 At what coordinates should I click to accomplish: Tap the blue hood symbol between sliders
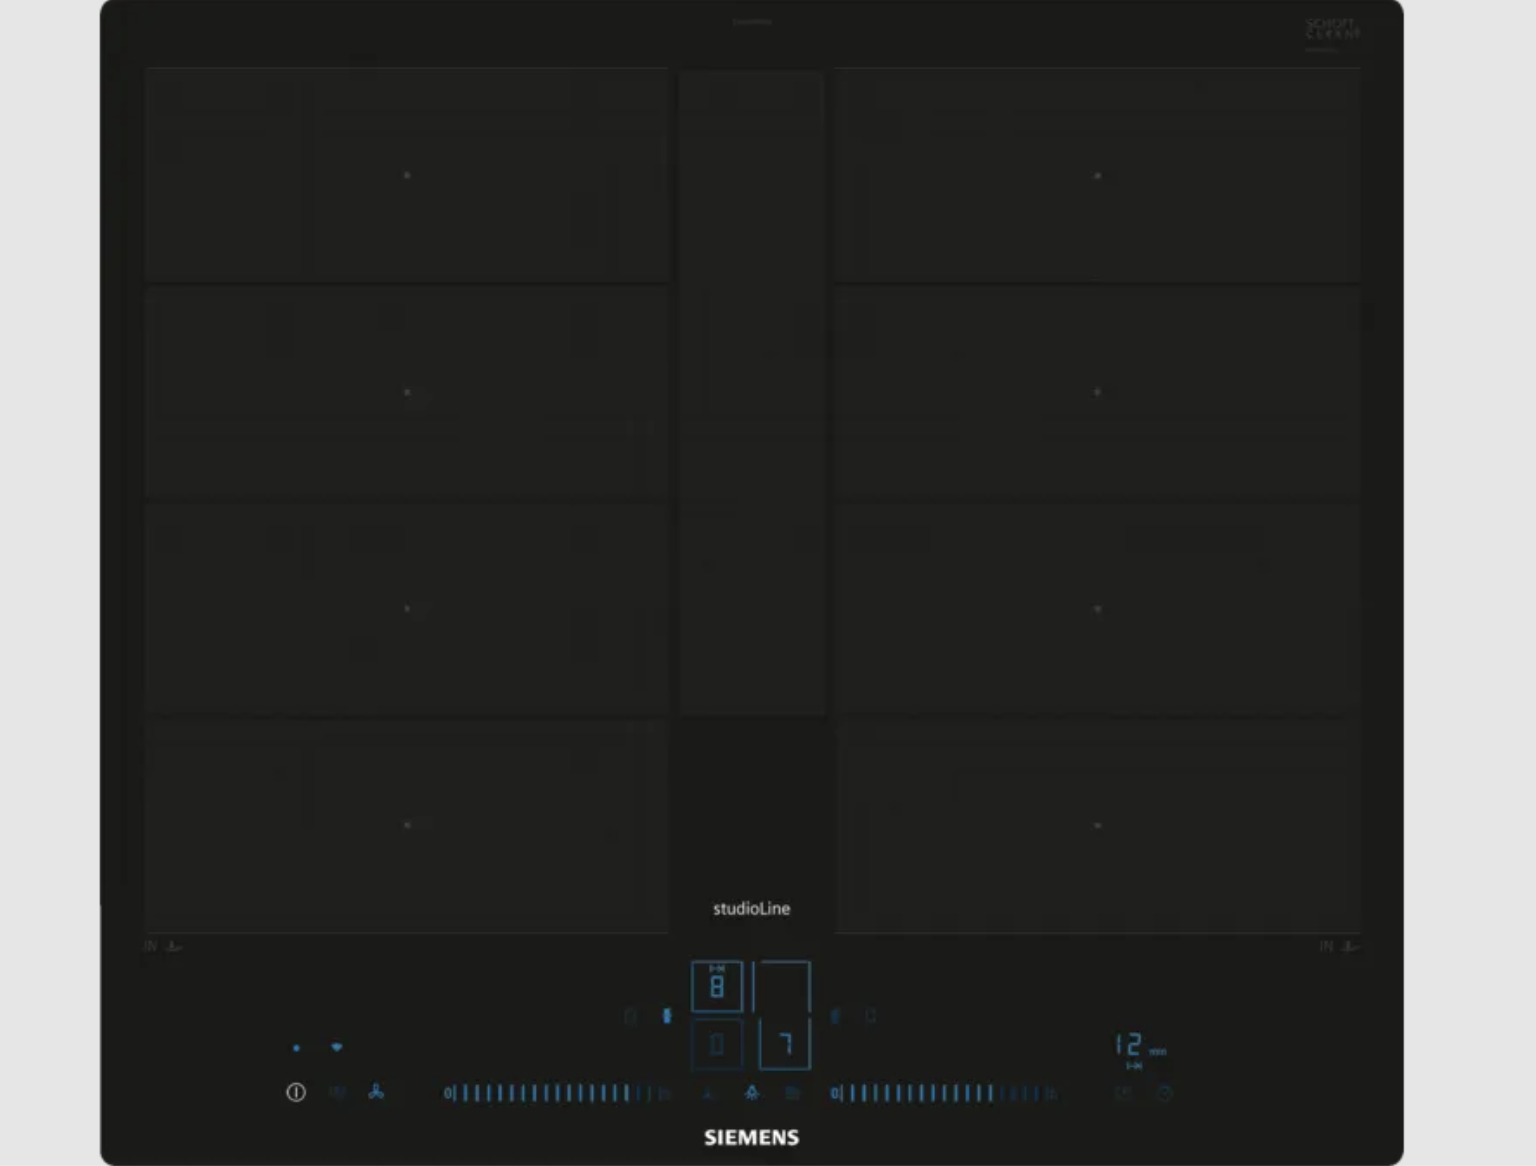pos(752,1093)
